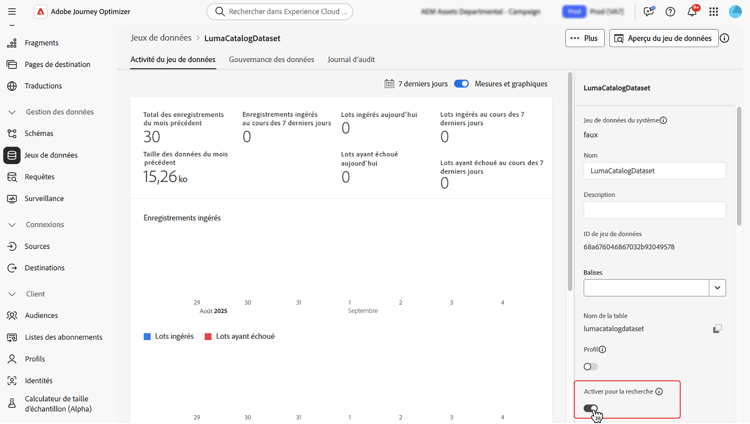Click the Surveillance monitor icon
Image resolution: width=750 pixels, height=424 pixels.
[12, 199]
